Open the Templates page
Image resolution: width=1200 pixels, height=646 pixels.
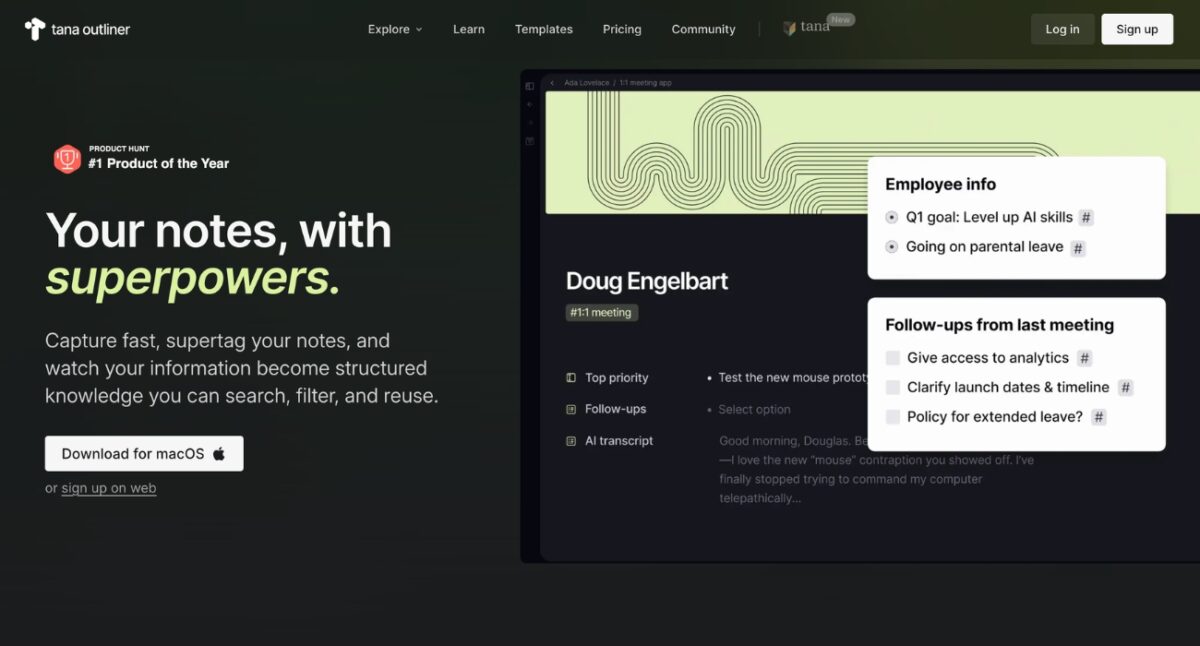[544, 29]
